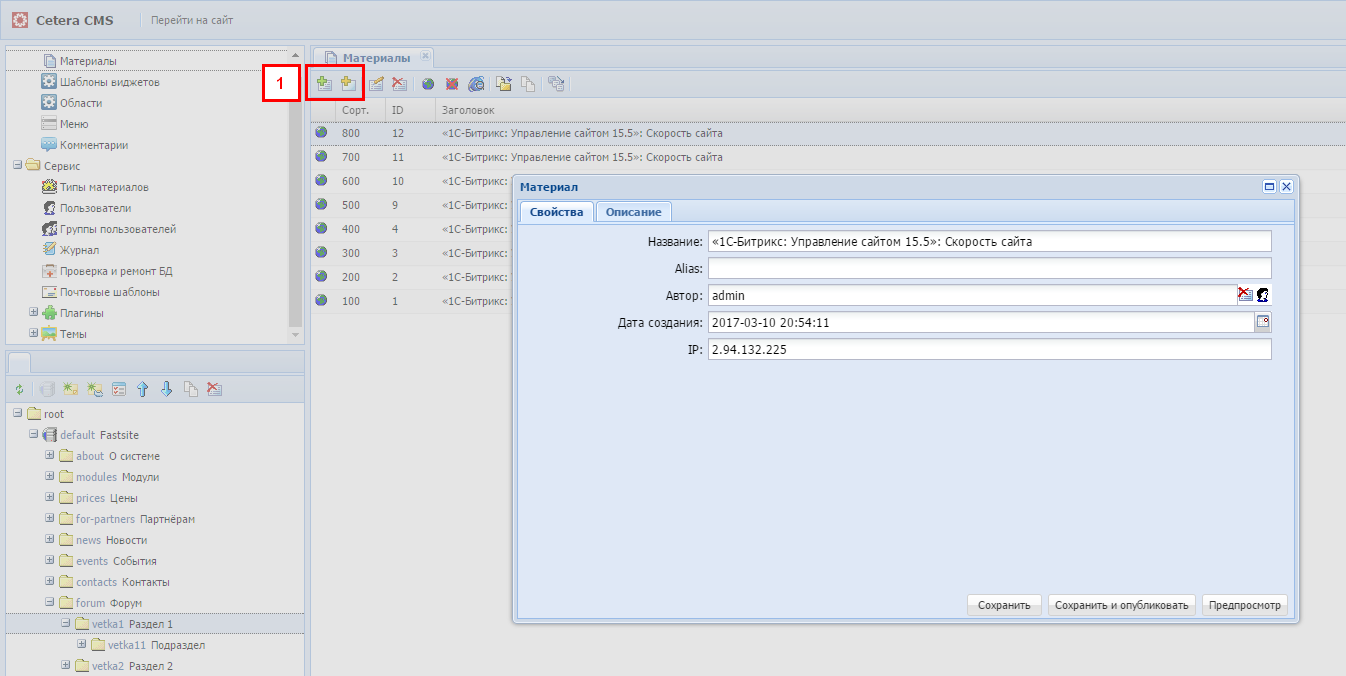Maximize the Материал dialog window
This screenshot has width=1346, height=676.
click(1270, 186)
